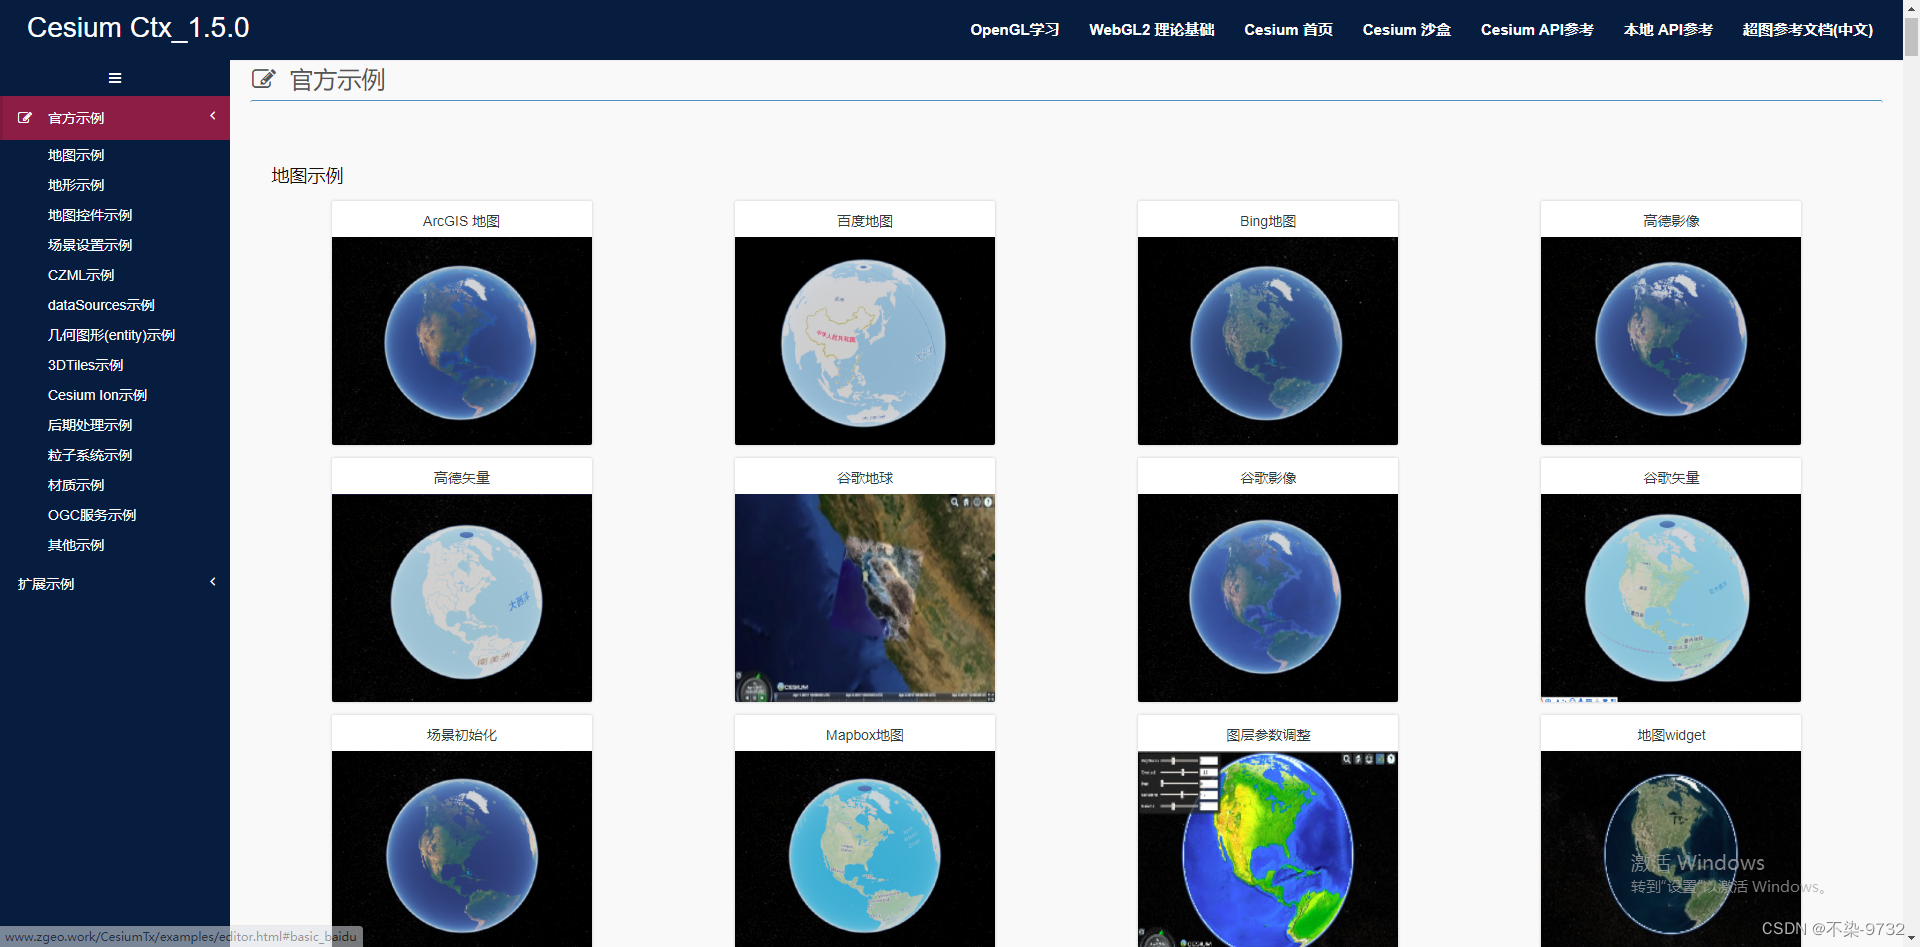Select dataSources示例 in the sidebar

pyautogui.click(x=101, y=305)
